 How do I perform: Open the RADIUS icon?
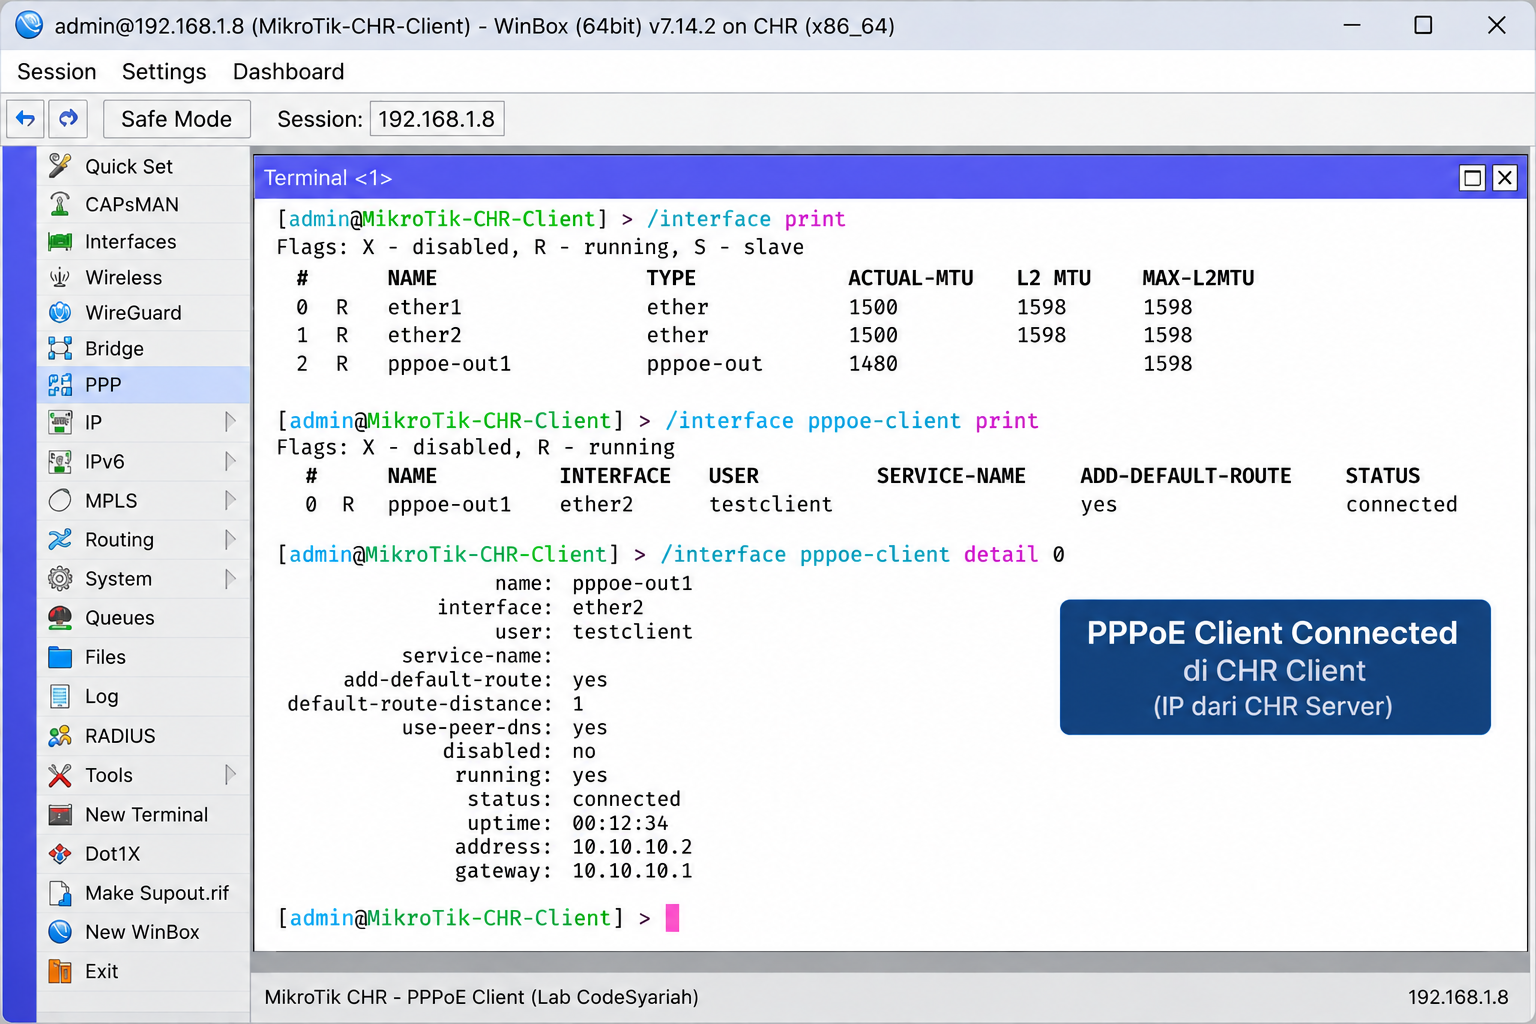click(x=60, y=736)
